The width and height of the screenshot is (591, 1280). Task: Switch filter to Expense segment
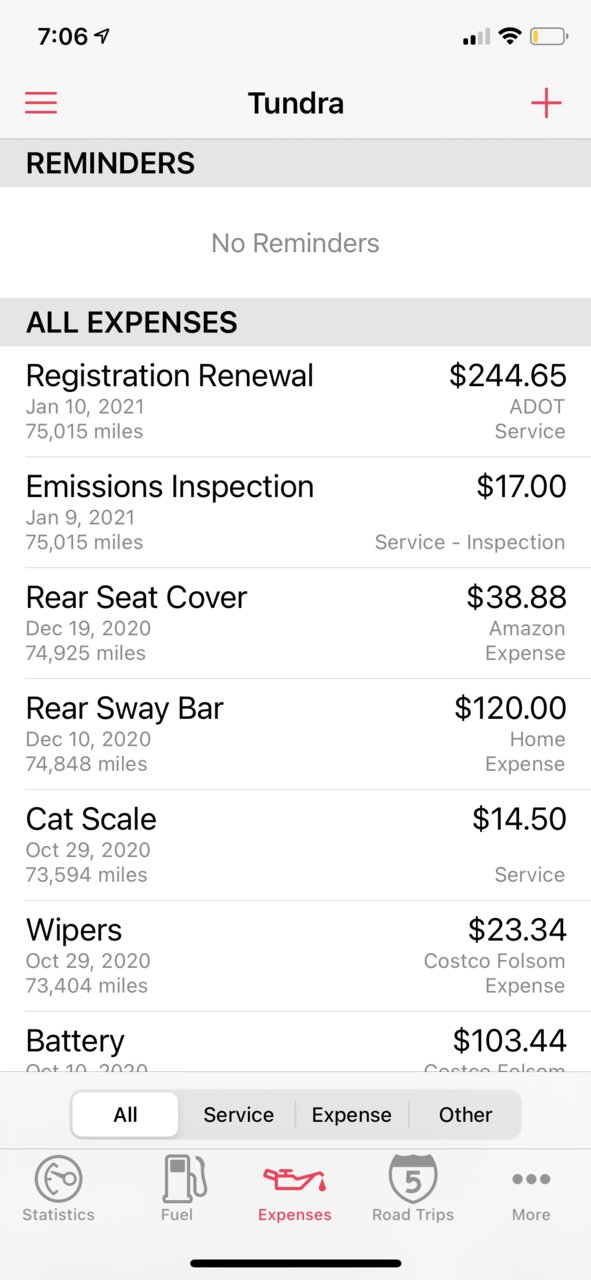[x=351, y=1114]
